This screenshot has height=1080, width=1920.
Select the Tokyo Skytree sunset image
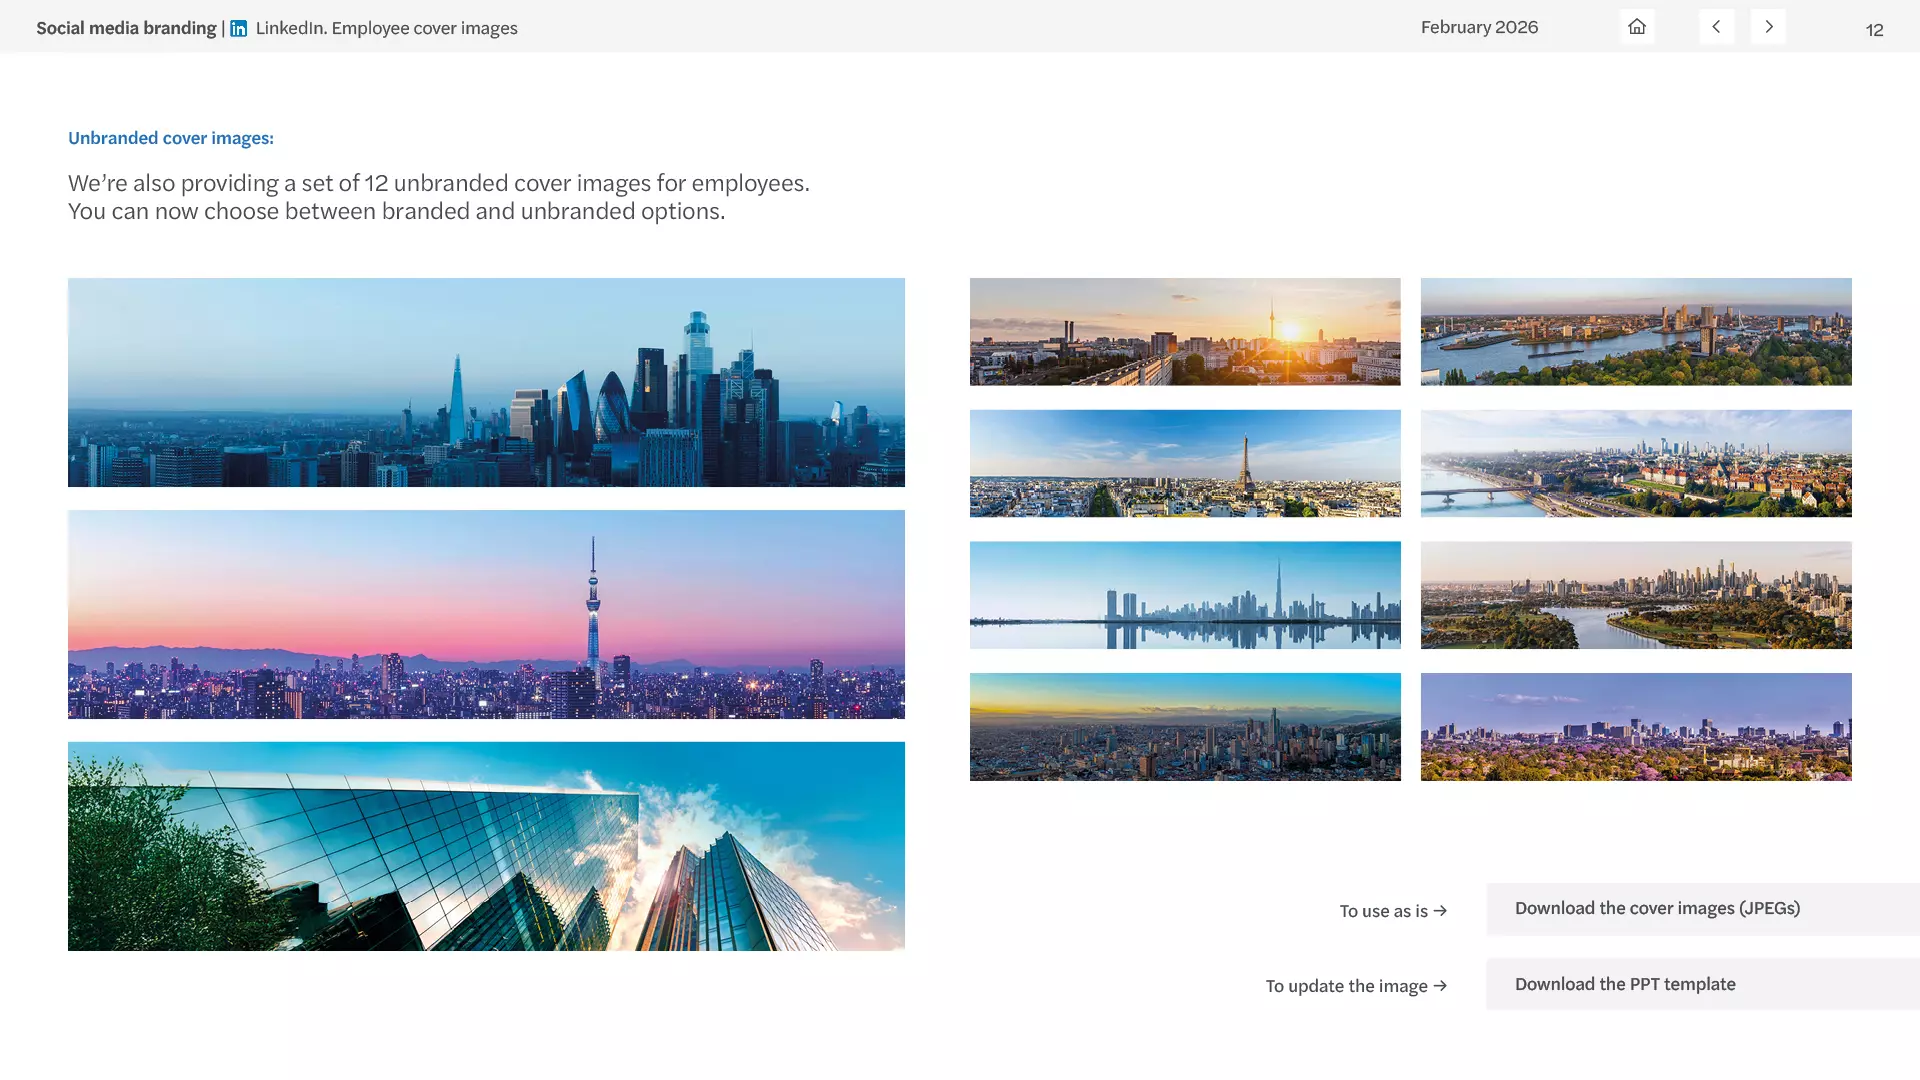(486, 614)
